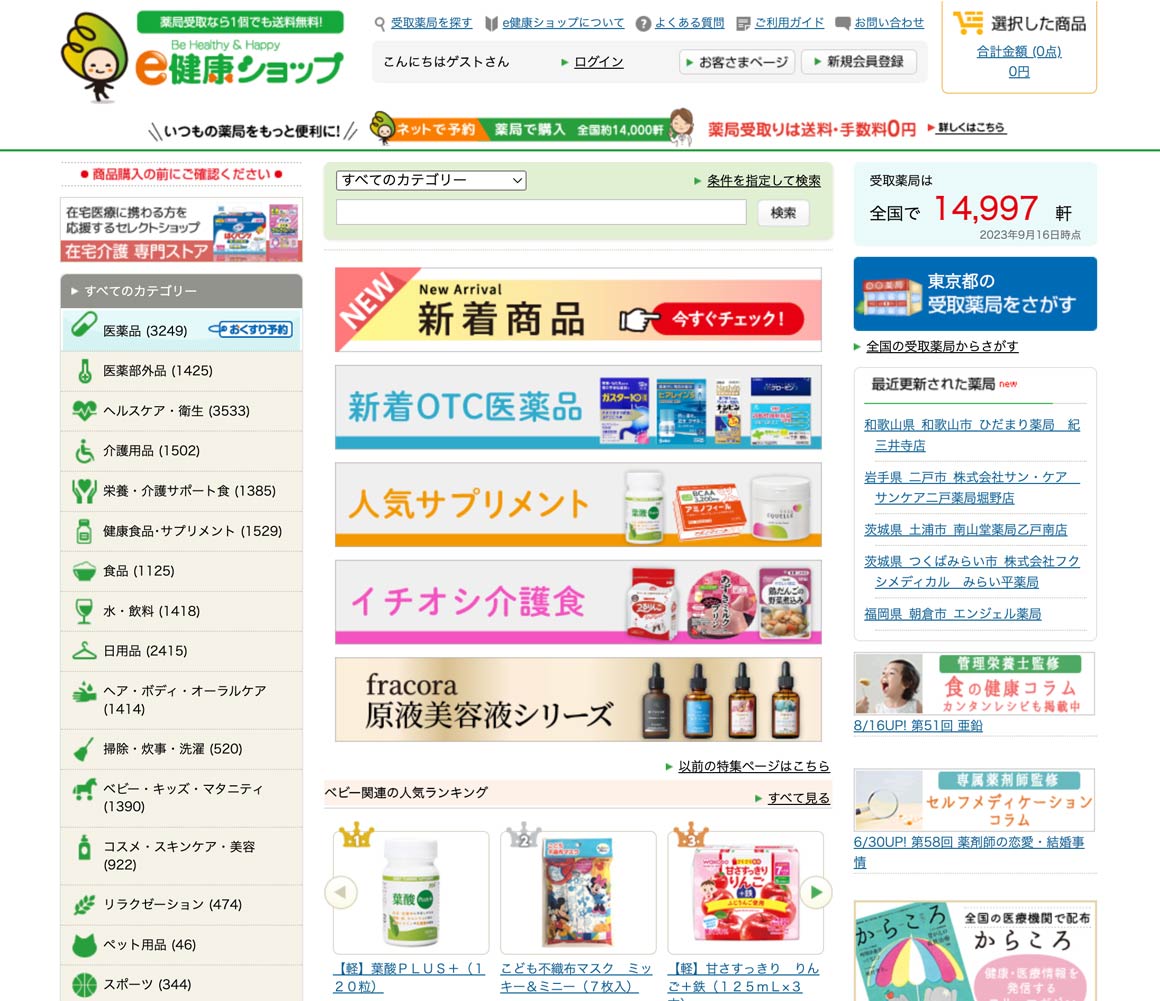Click the speech bubble icon beside お問い合わせ
Screen dimensions: 1160x1001
842,24
